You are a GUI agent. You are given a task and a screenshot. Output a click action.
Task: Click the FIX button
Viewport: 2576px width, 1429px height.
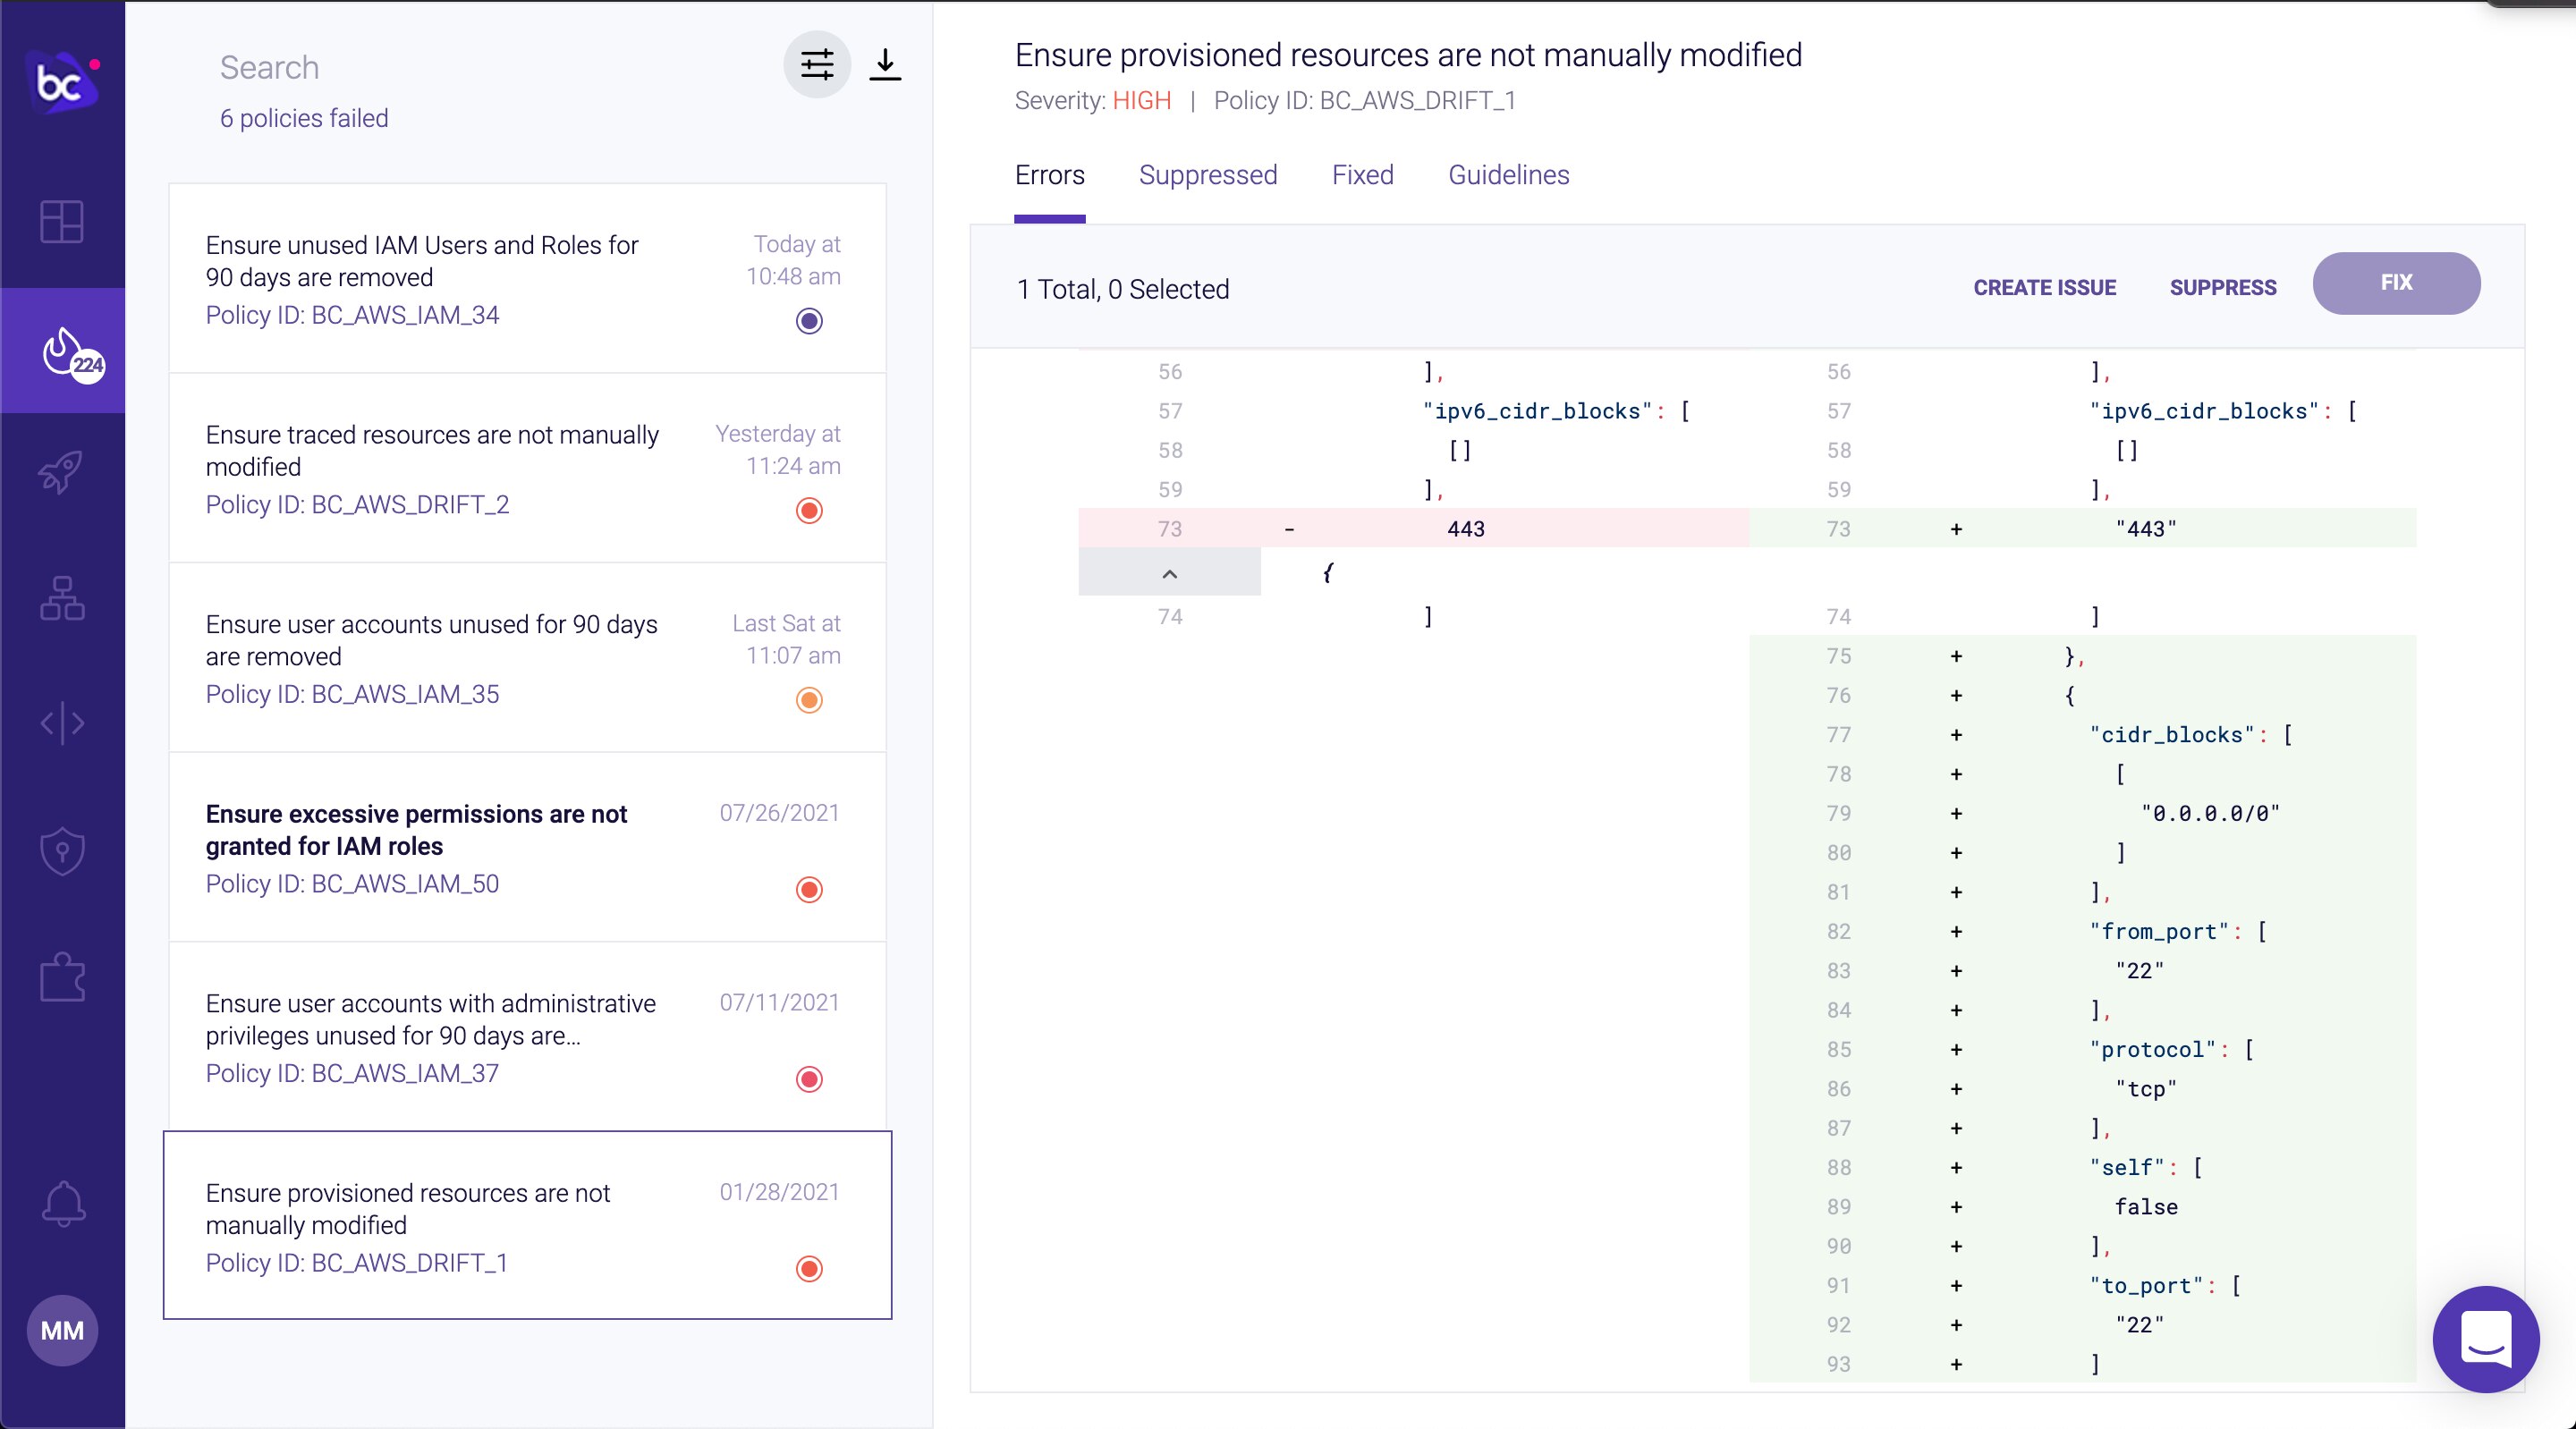point(2395,283)
